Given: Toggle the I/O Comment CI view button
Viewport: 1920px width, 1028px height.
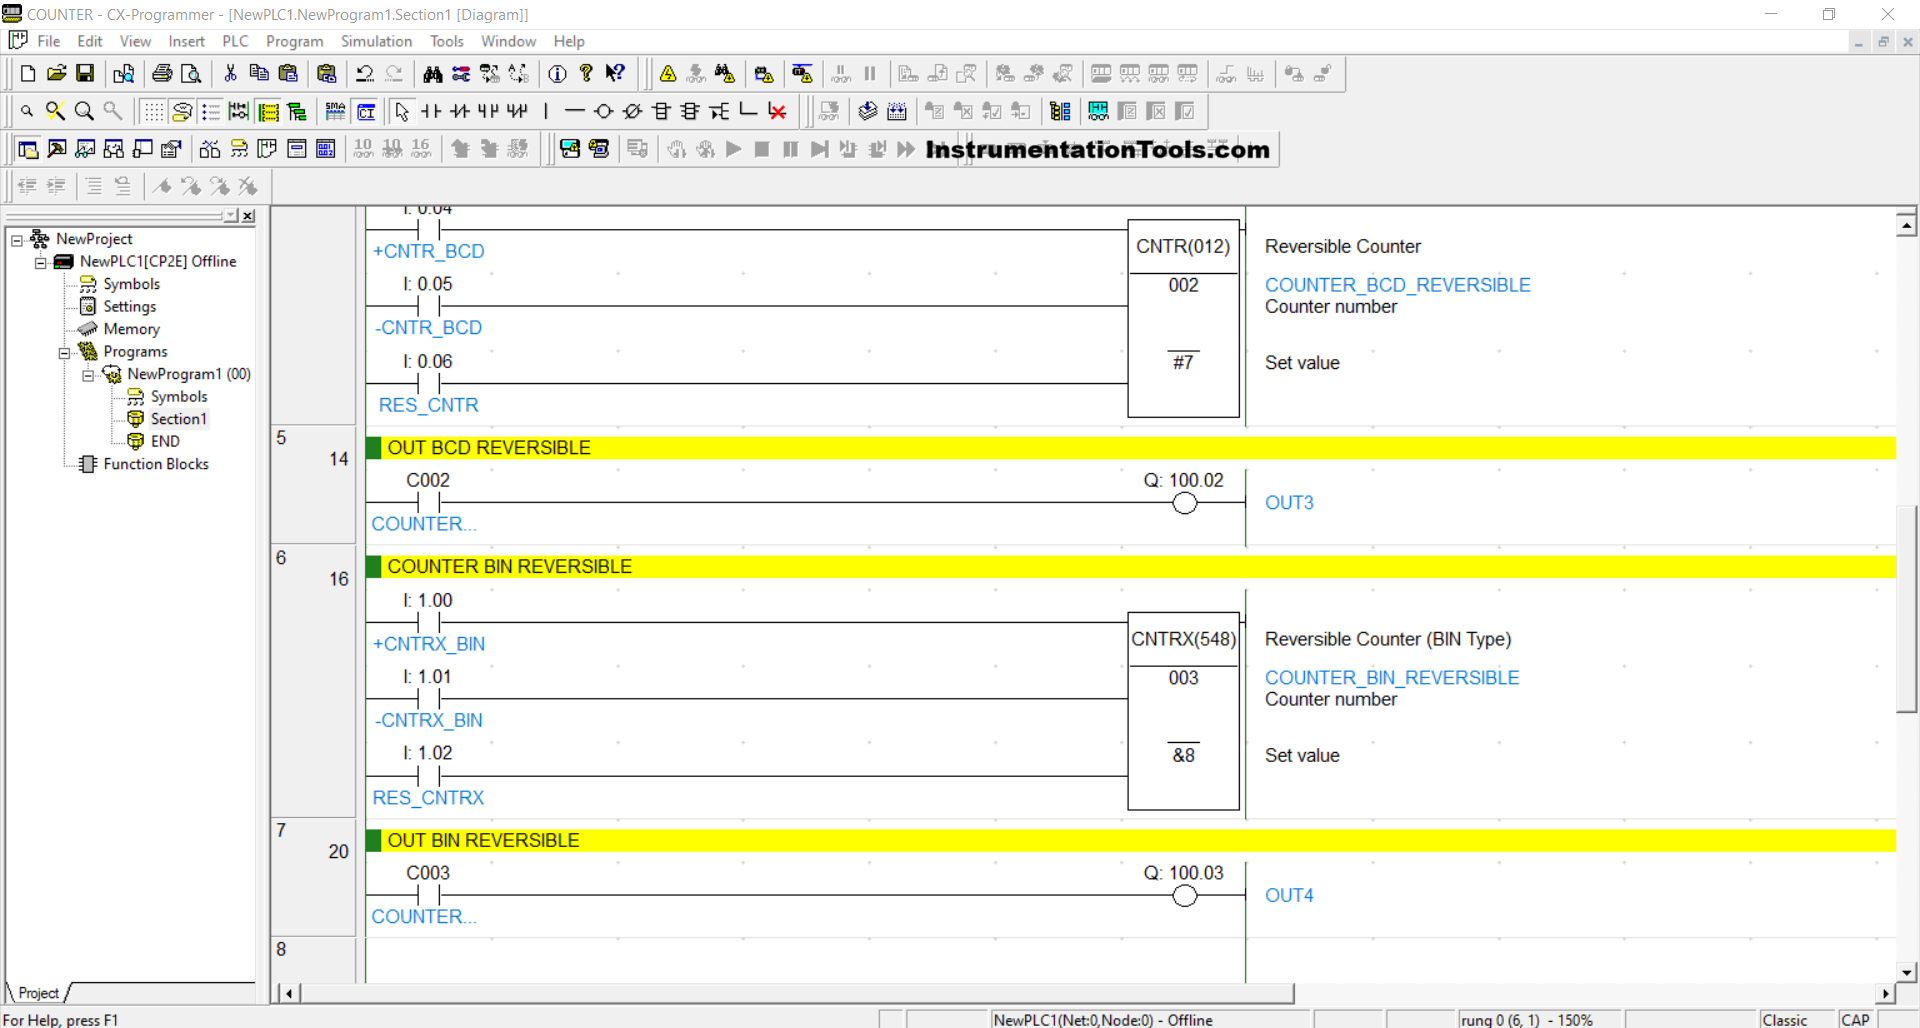Looking at the screenshot, I should point(366,111).
